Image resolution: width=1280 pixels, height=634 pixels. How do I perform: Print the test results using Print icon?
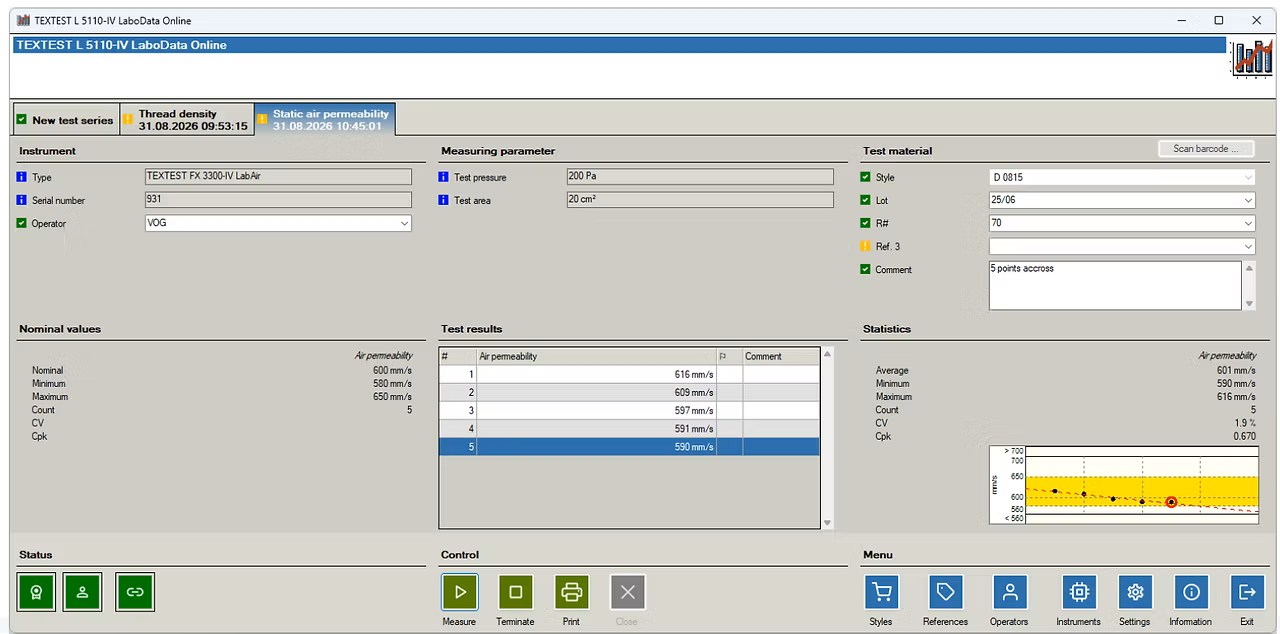(571, 592)
